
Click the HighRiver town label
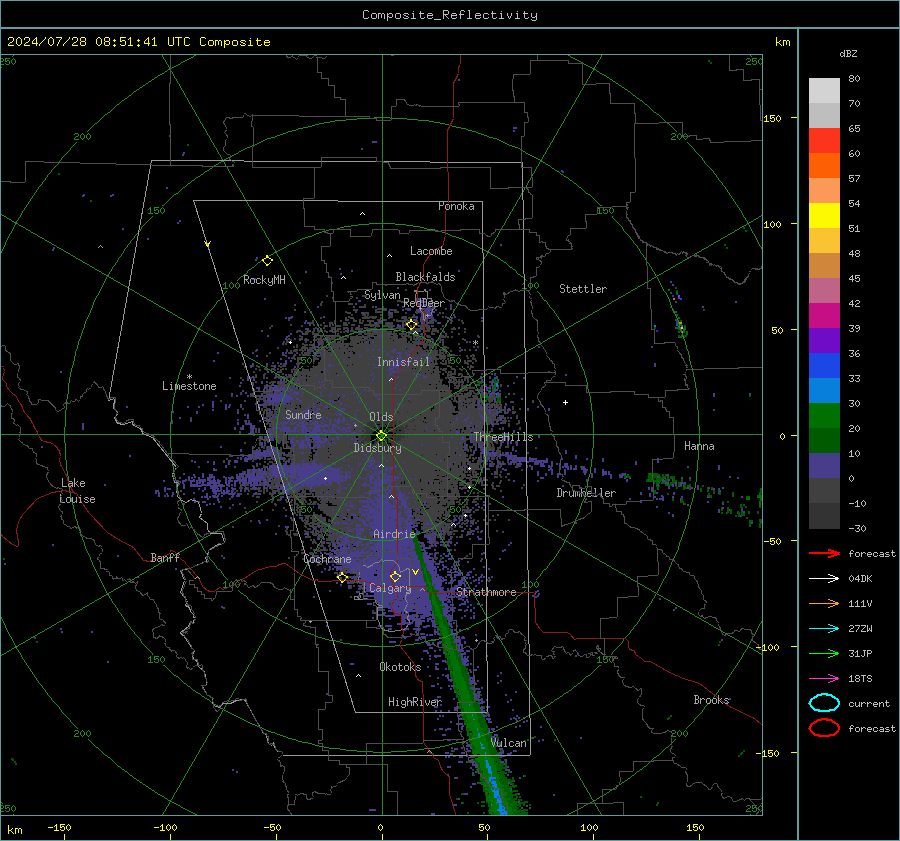[x=414, y=702]
